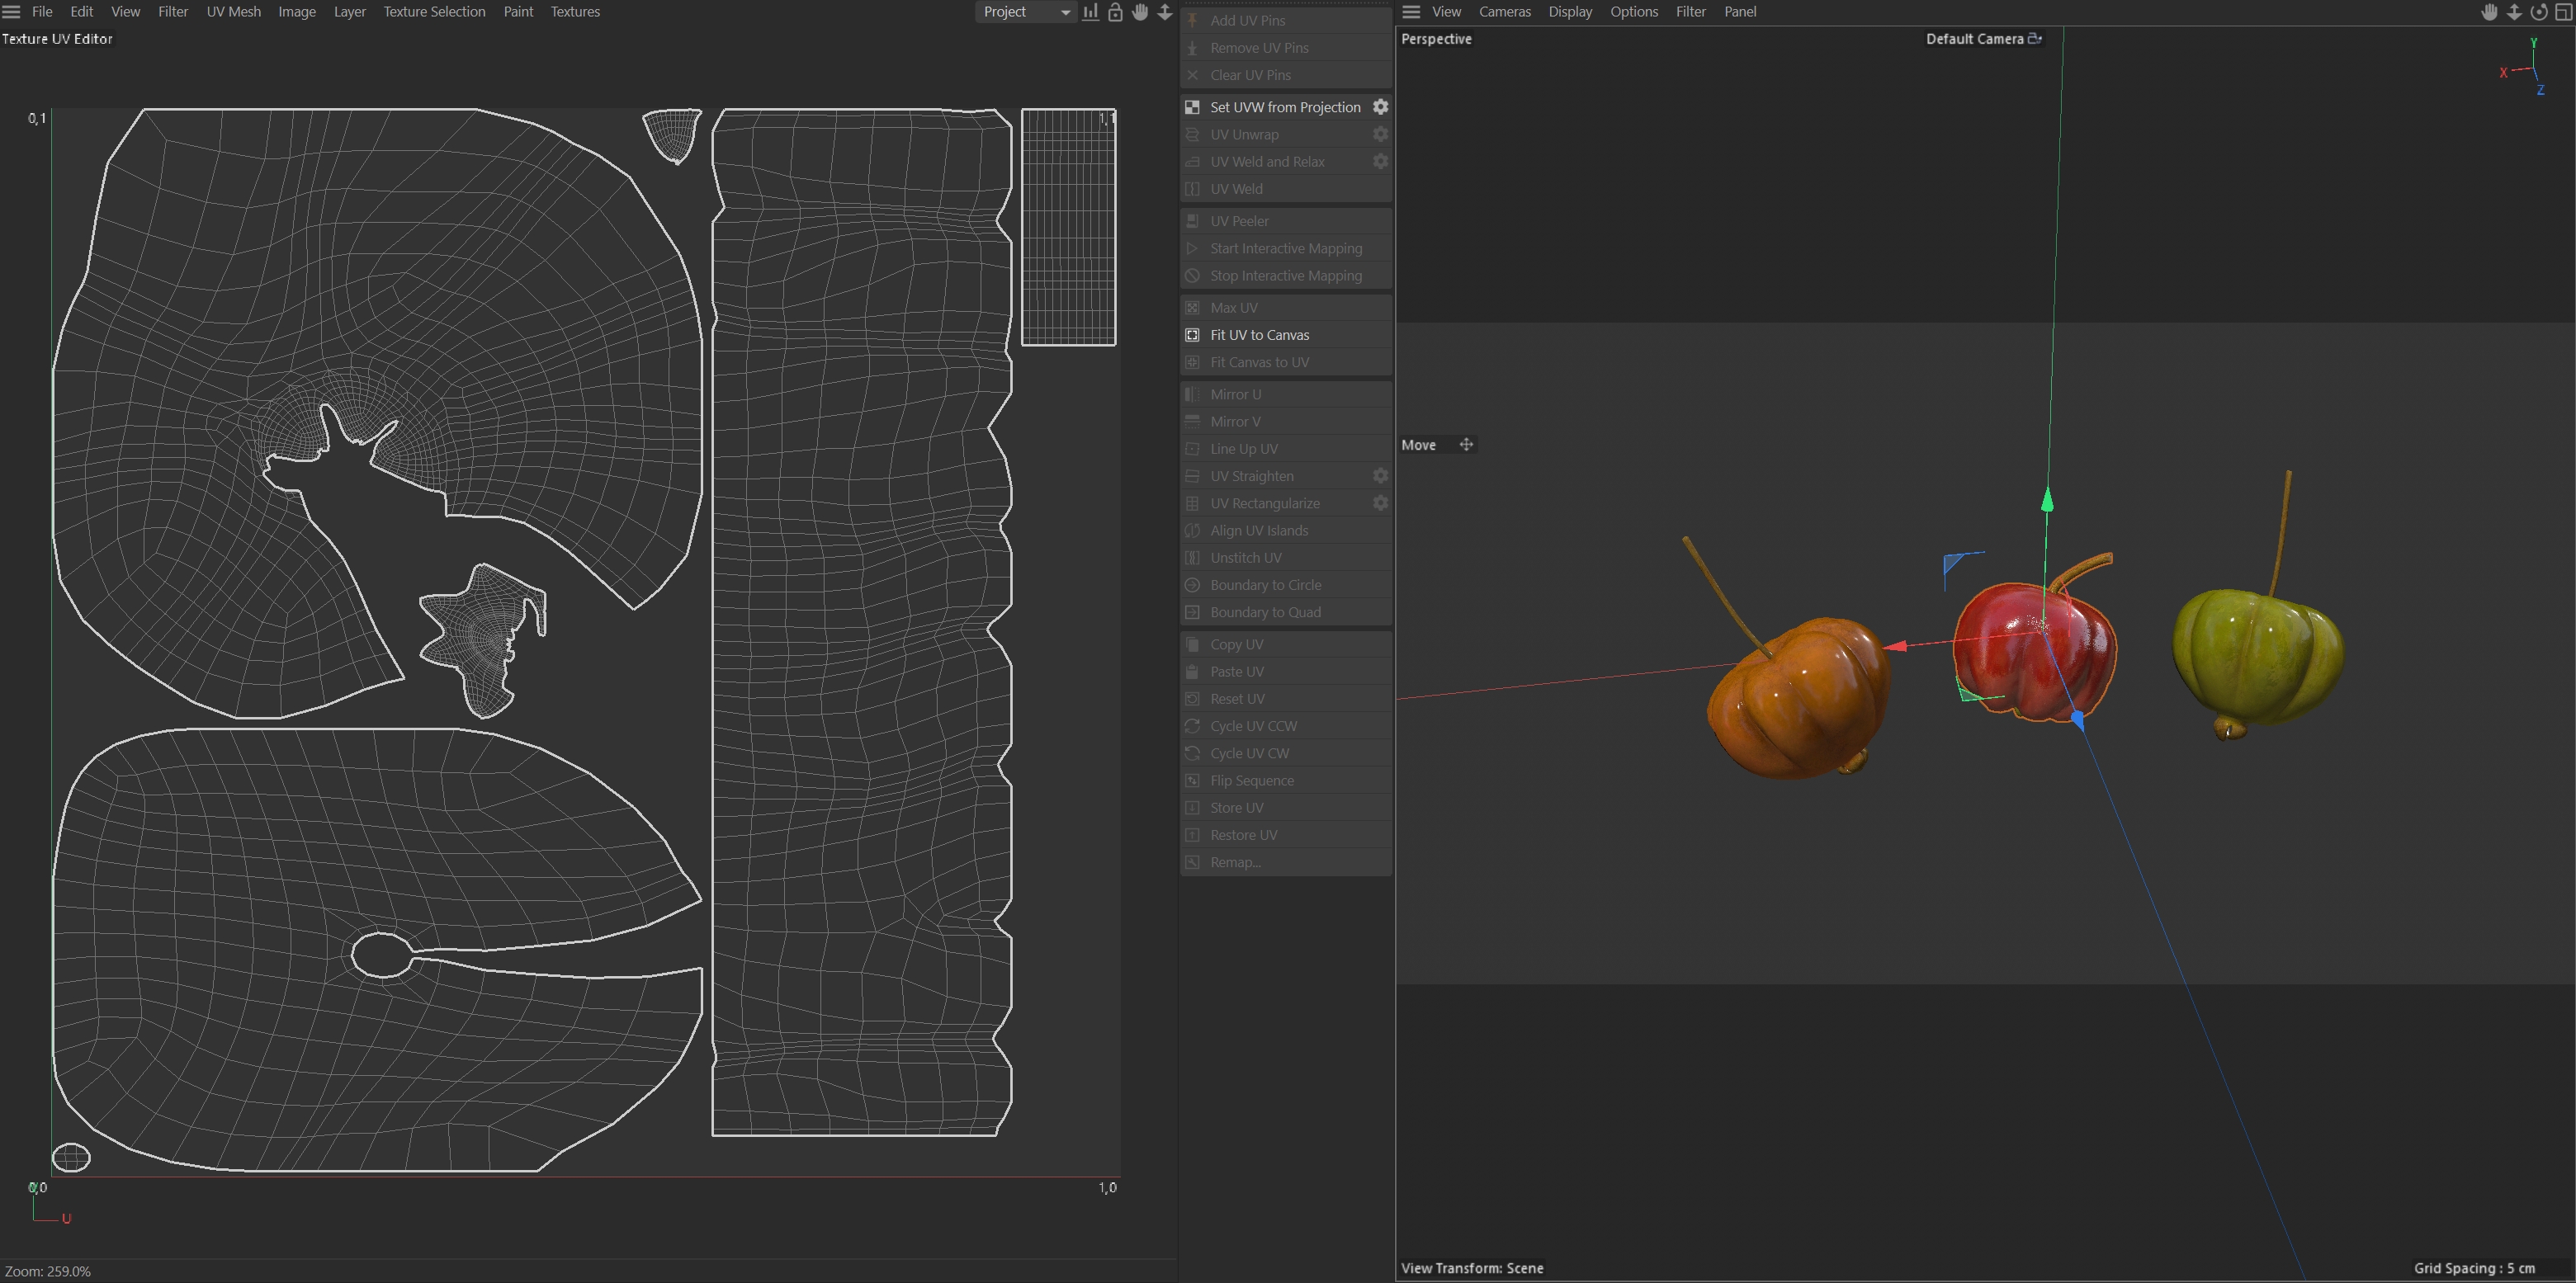Open the UV Mesh menu
Screen dimensions: 2576x1283
pyautogui.click(x=233, y=12)
